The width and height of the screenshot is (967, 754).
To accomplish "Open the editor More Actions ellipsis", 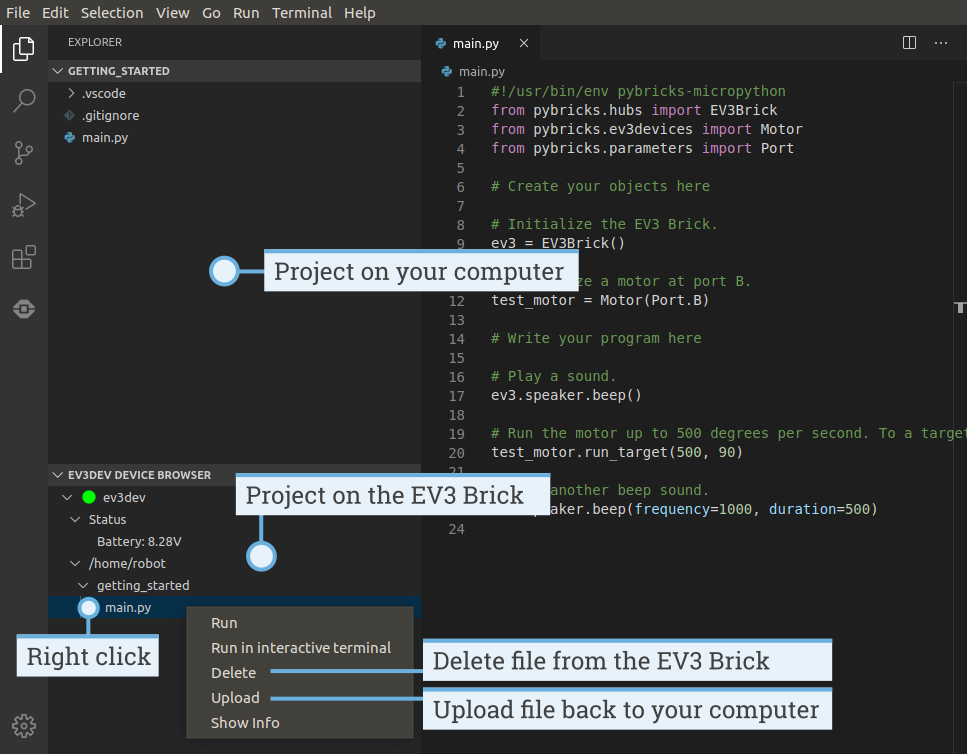I will [x=940, y=43].
